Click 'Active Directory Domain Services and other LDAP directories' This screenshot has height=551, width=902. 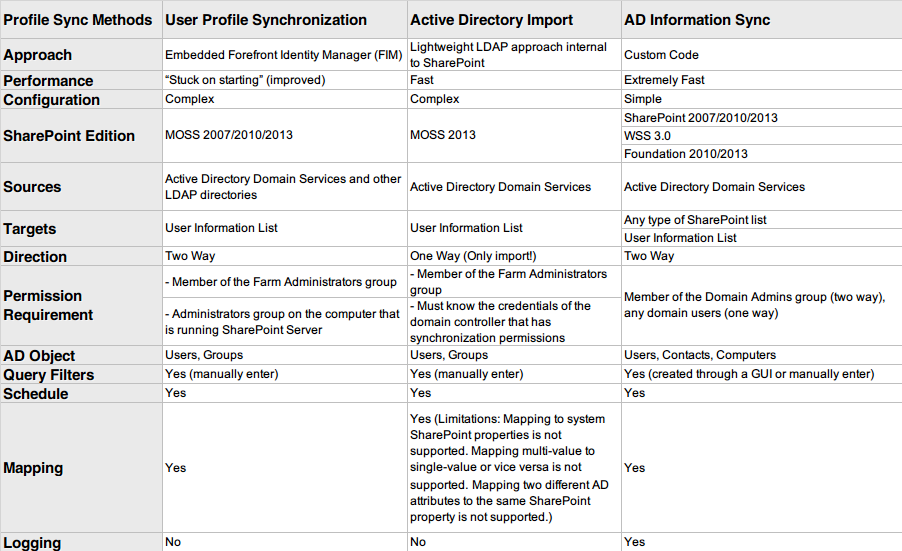[285, 186]
